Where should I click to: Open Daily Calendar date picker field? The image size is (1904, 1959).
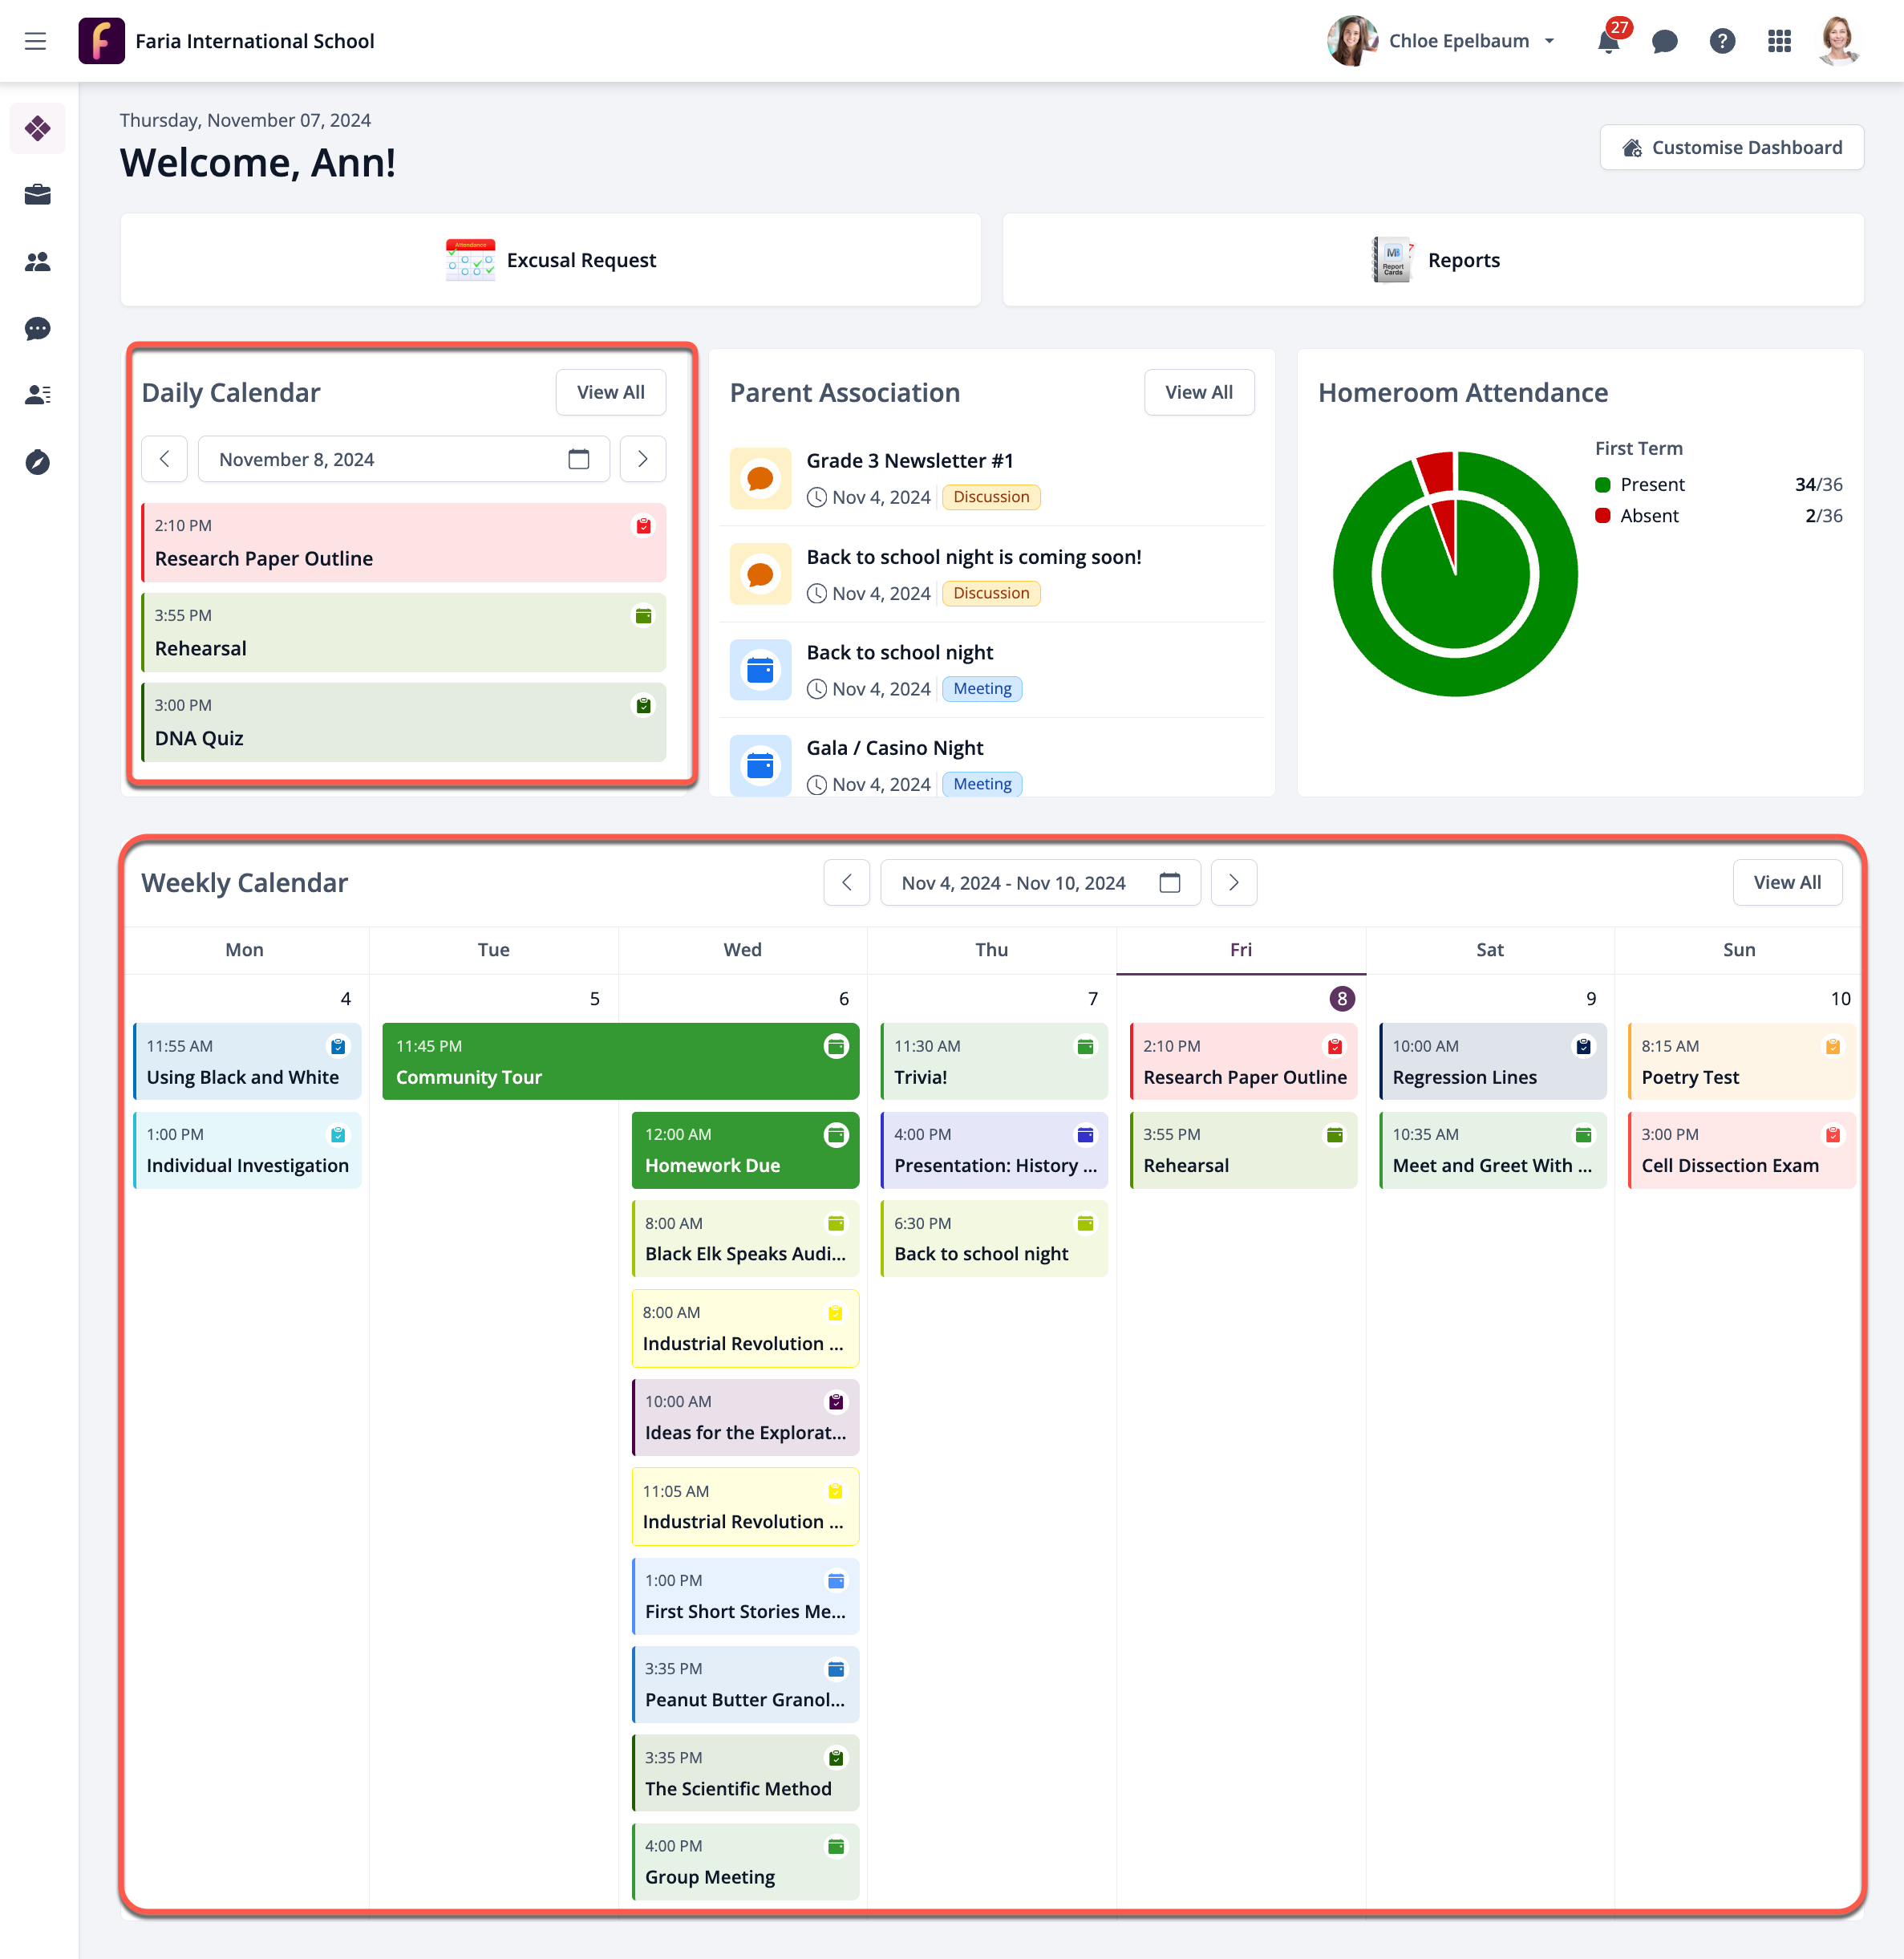pyautogui.click(x=403, y=459)
